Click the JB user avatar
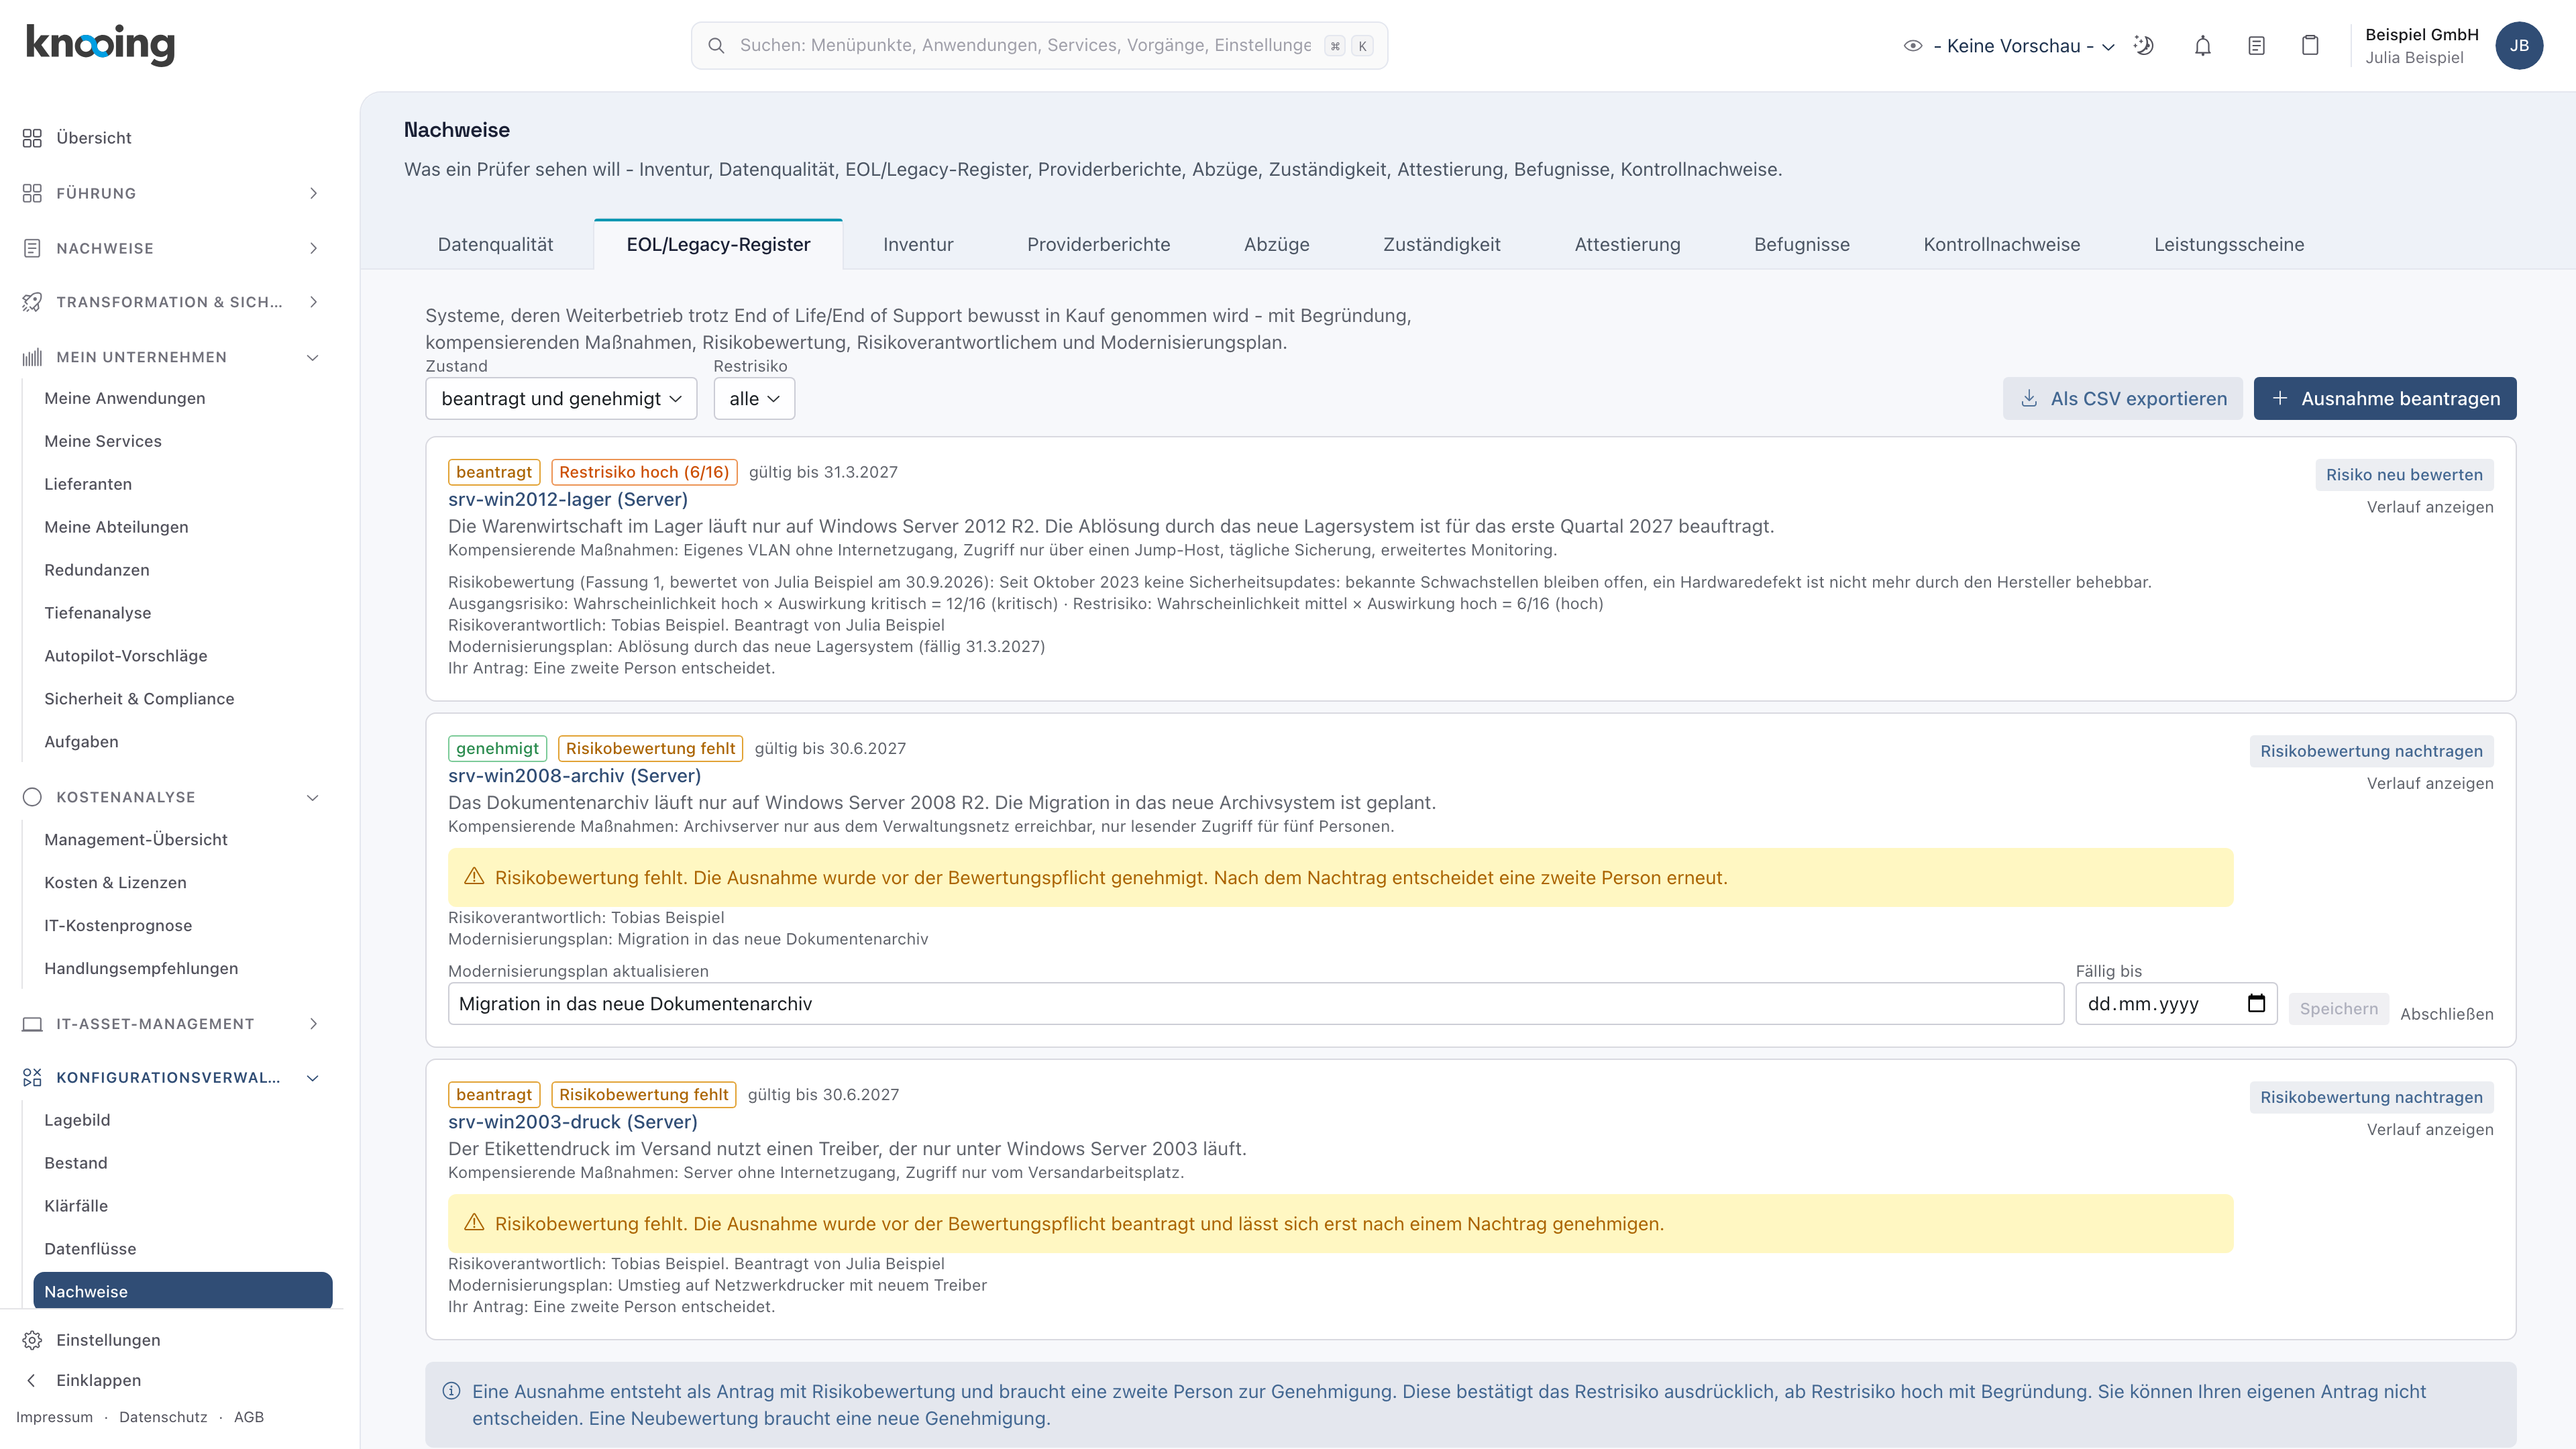This screenshot has height=1449, width=2576. click(x=2519, y=46)
